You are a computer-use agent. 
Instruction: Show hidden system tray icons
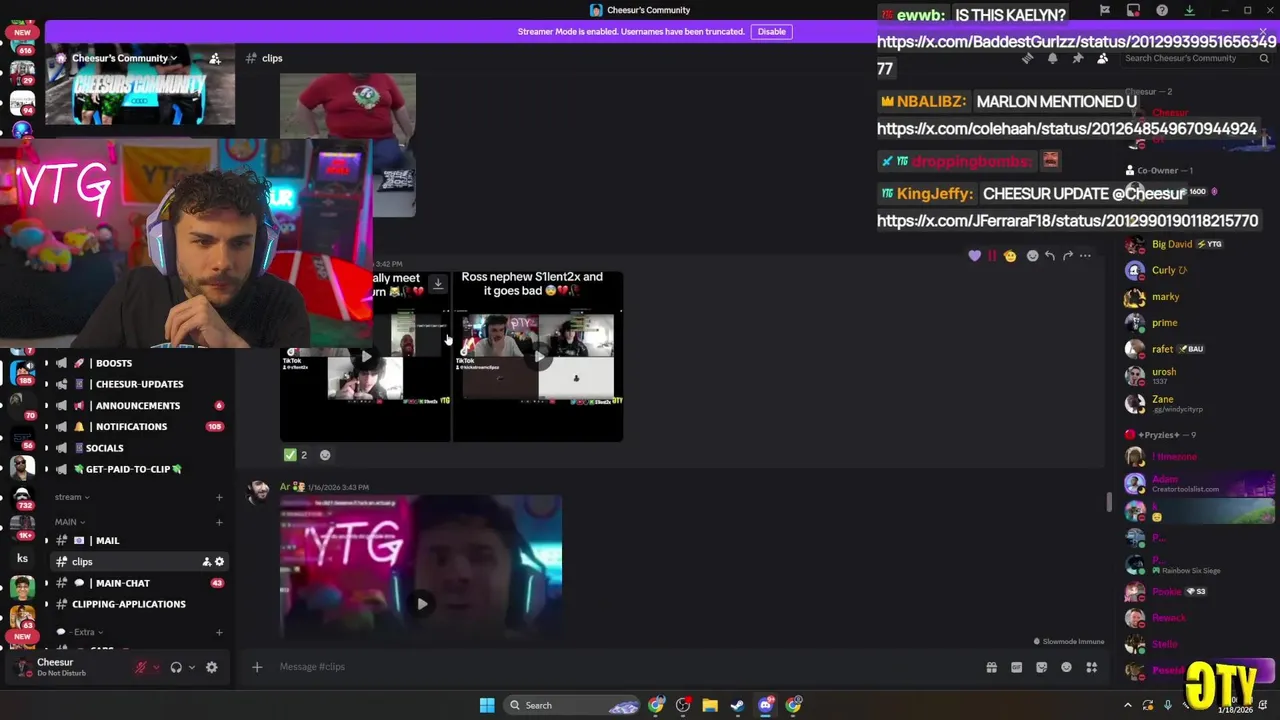1128,705
